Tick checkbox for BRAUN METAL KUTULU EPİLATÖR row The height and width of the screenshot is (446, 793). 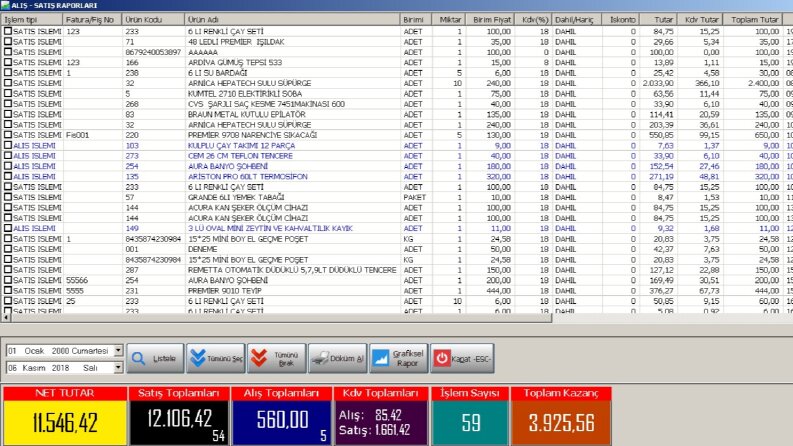(8, 114)
